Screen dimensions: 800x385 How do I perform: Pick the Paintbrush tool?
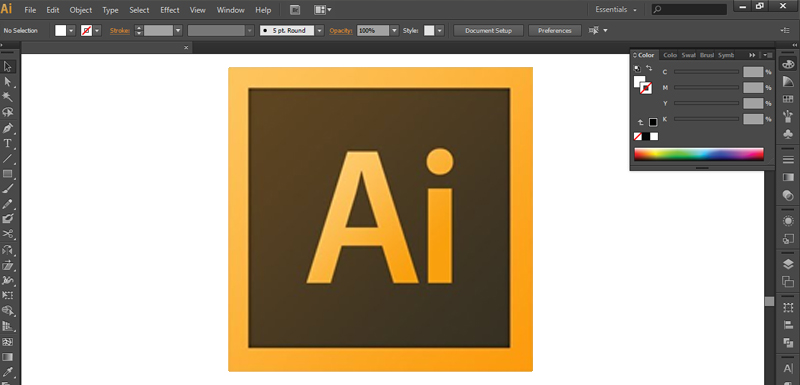point(8,189)
